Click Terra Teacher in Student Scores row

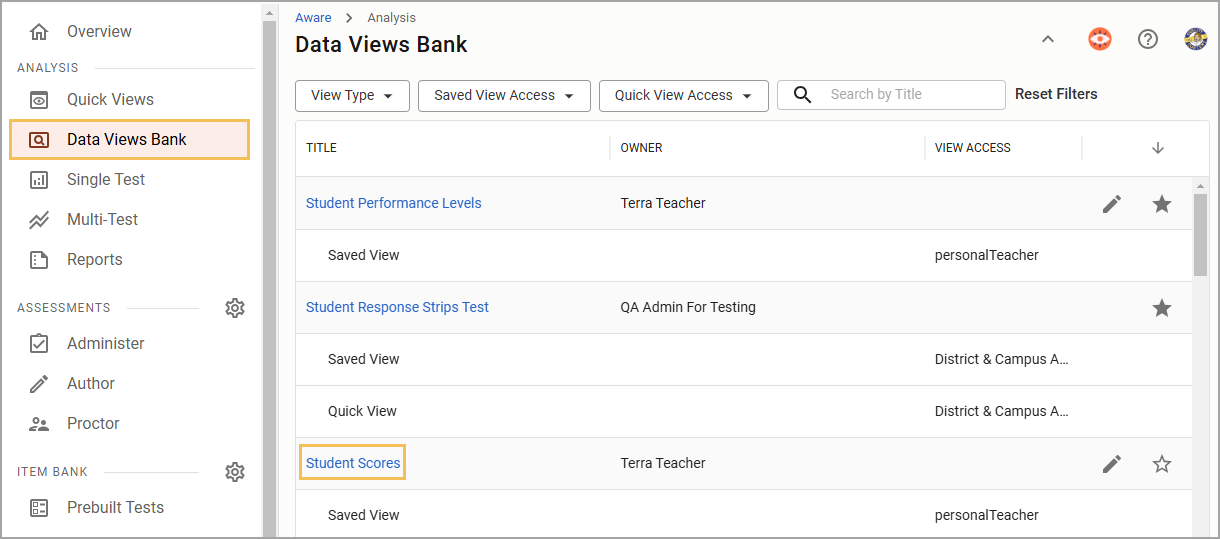pos(663,463)
